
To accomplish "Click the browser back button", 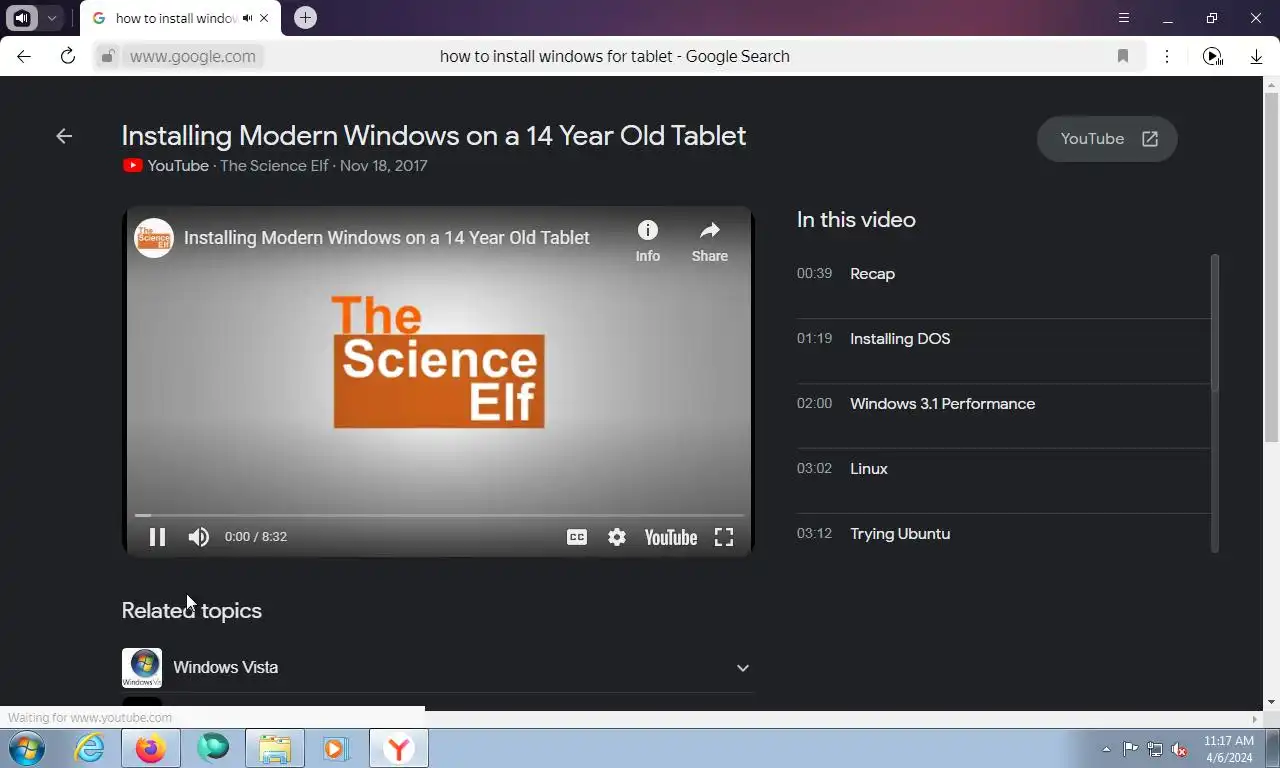I will (24, 56).
